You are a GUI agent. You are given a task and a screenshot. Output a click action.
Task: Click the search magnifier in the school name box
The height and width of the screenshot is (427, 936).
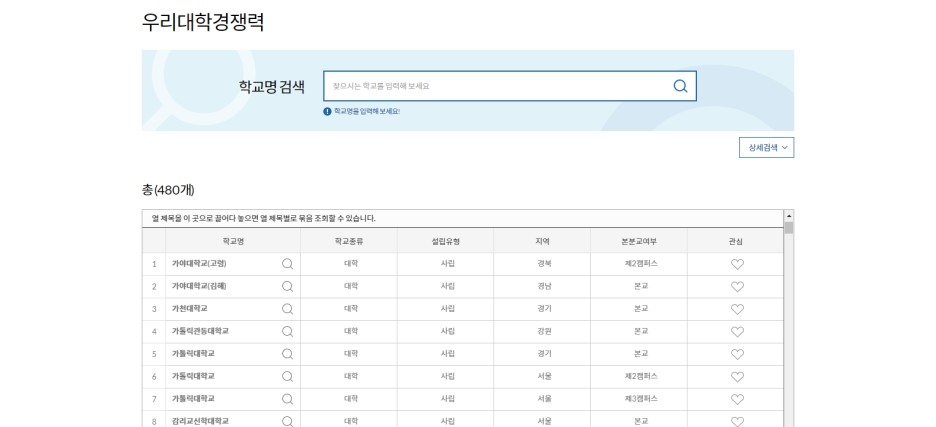pyautogui.click(x=680, y=86)
